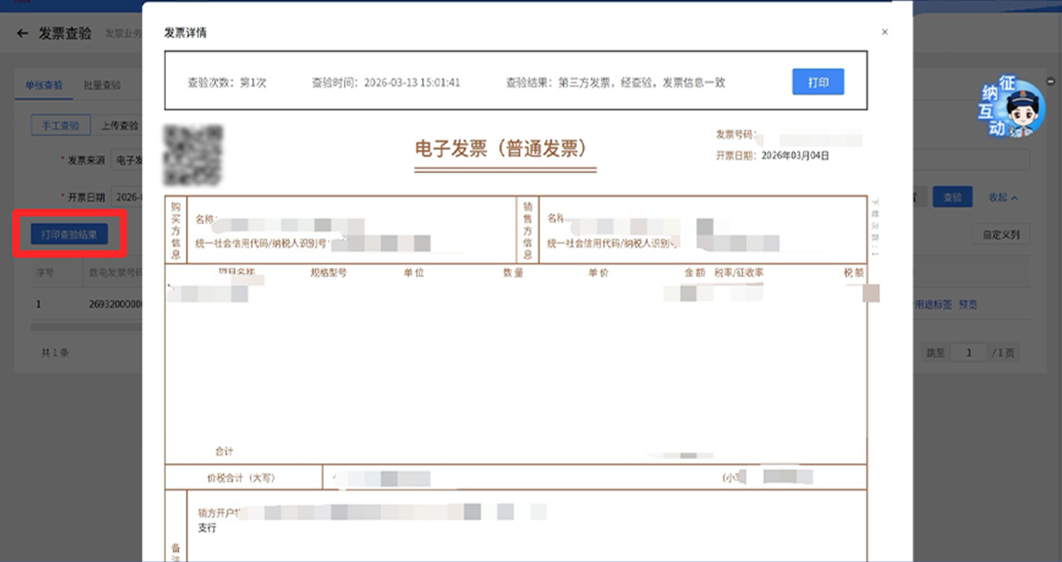Switch to the 批量查验 tab

pyautogui.click(x=102, y=85)
